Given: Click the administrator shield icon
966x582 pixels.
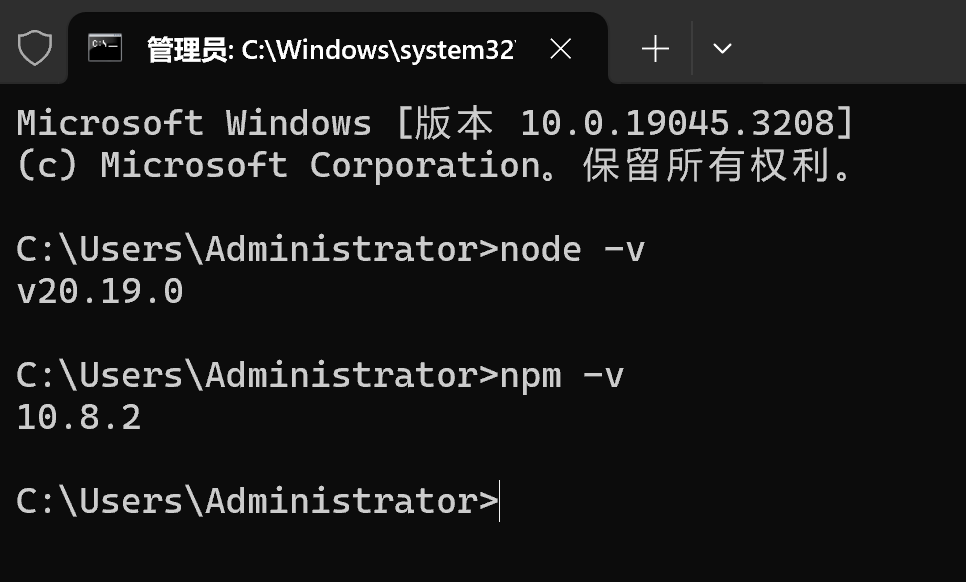Looking at the screenshot, I should click(x=34, y=48).
